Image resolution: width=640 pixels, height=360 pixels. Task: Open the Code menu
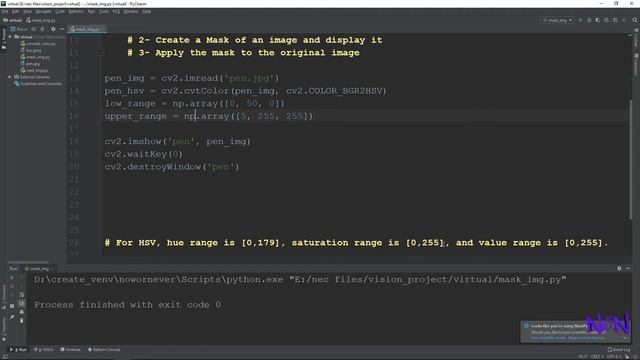click(x=60, y=11)
